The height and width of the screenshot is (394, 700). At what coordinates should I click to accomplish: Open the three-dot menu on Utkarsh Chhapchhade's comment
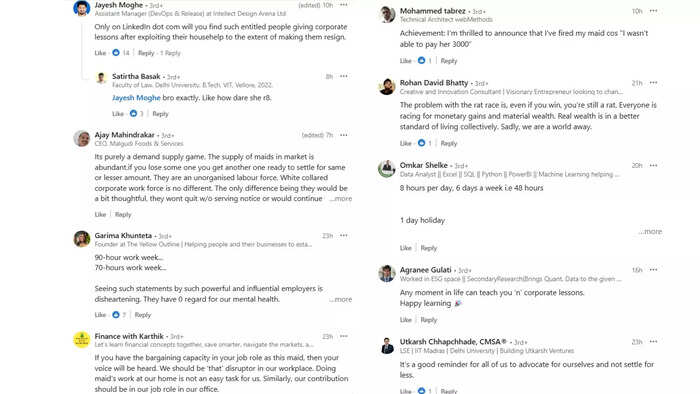tap(653, 342)
